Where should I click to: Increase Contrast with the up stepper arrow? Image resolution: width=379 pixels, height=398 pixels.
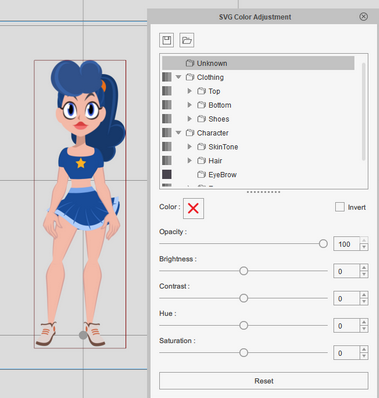364,295
